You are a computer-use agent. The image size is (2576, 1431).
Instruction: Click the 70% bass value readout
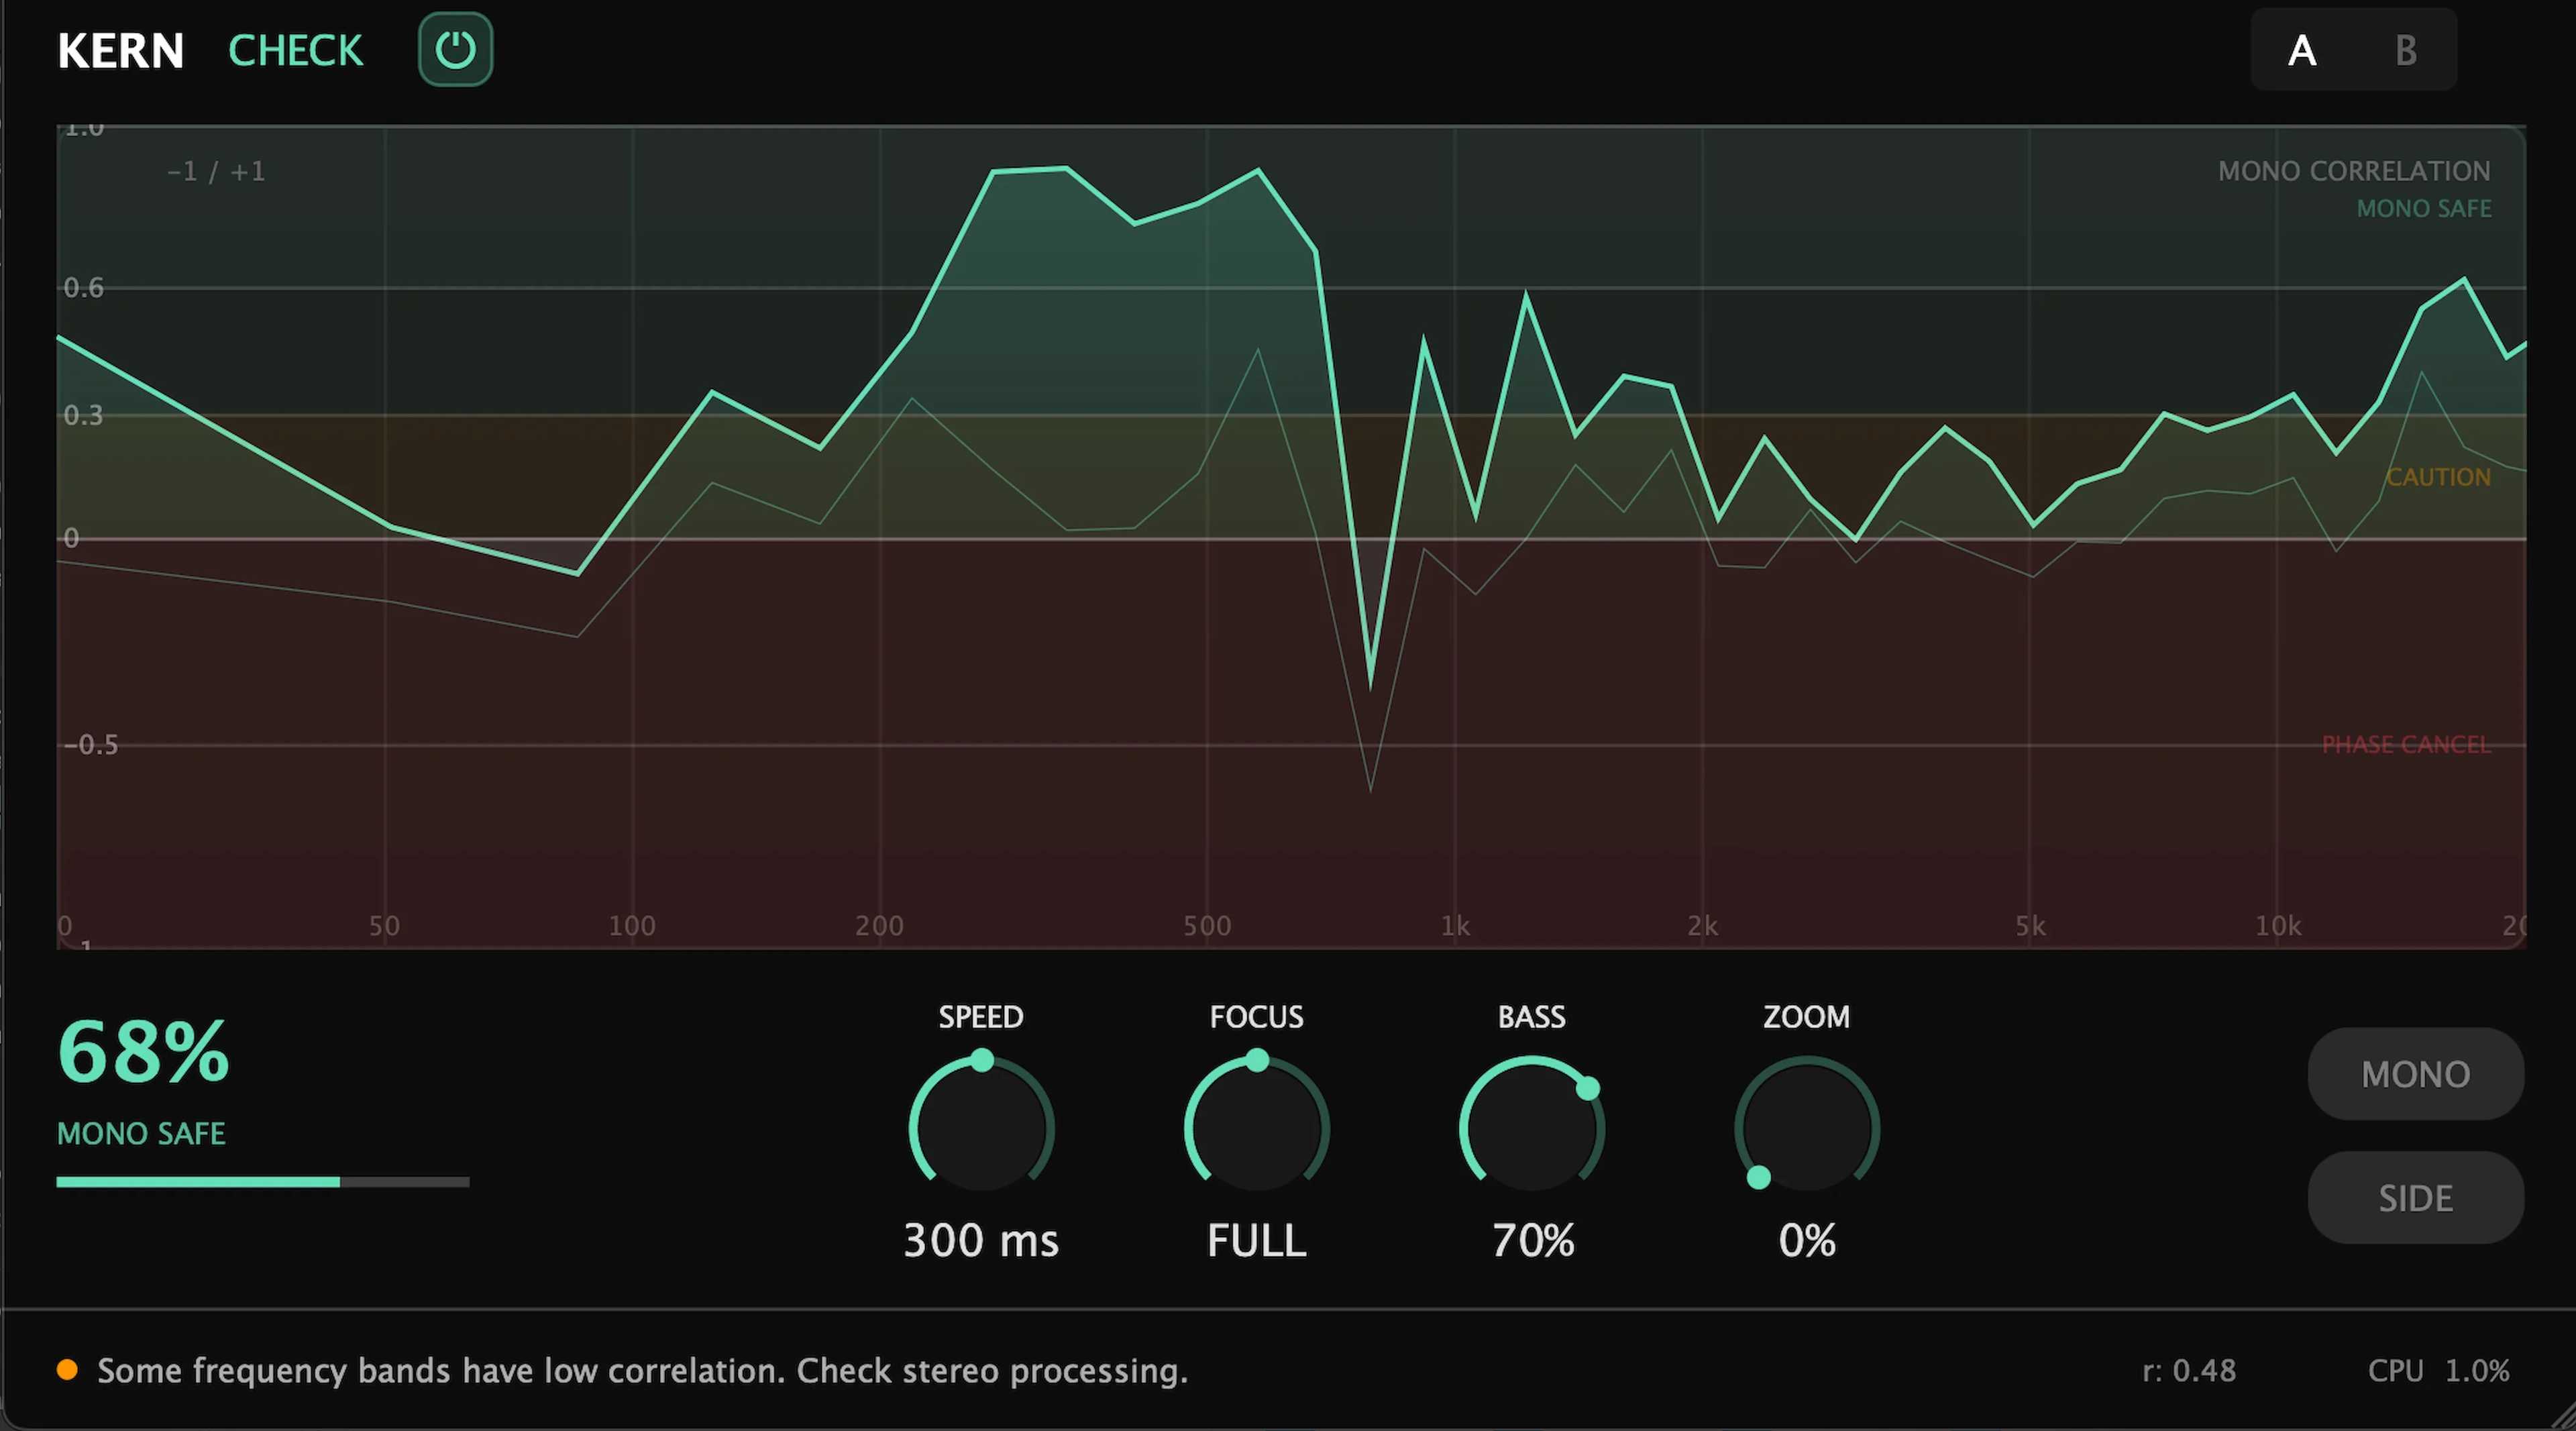click(1533, 1241)
